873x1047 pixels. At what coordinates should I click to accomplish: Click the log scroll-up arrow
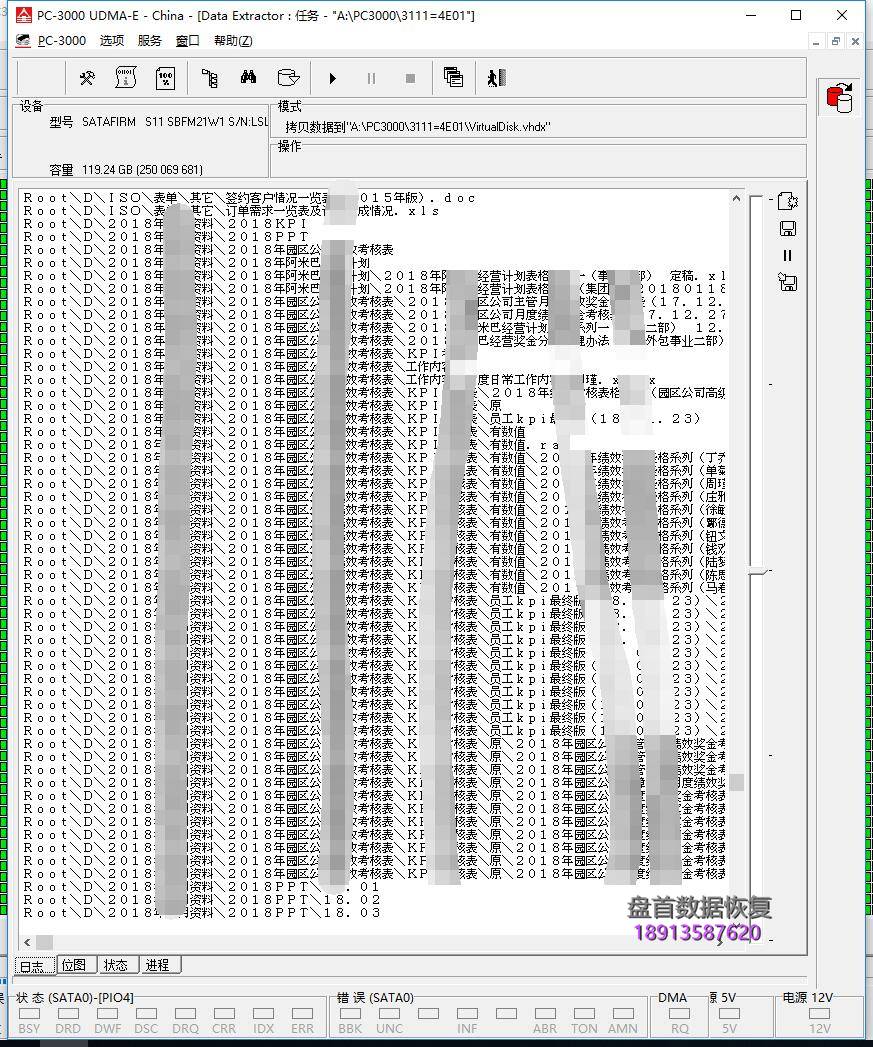(736, 198)
